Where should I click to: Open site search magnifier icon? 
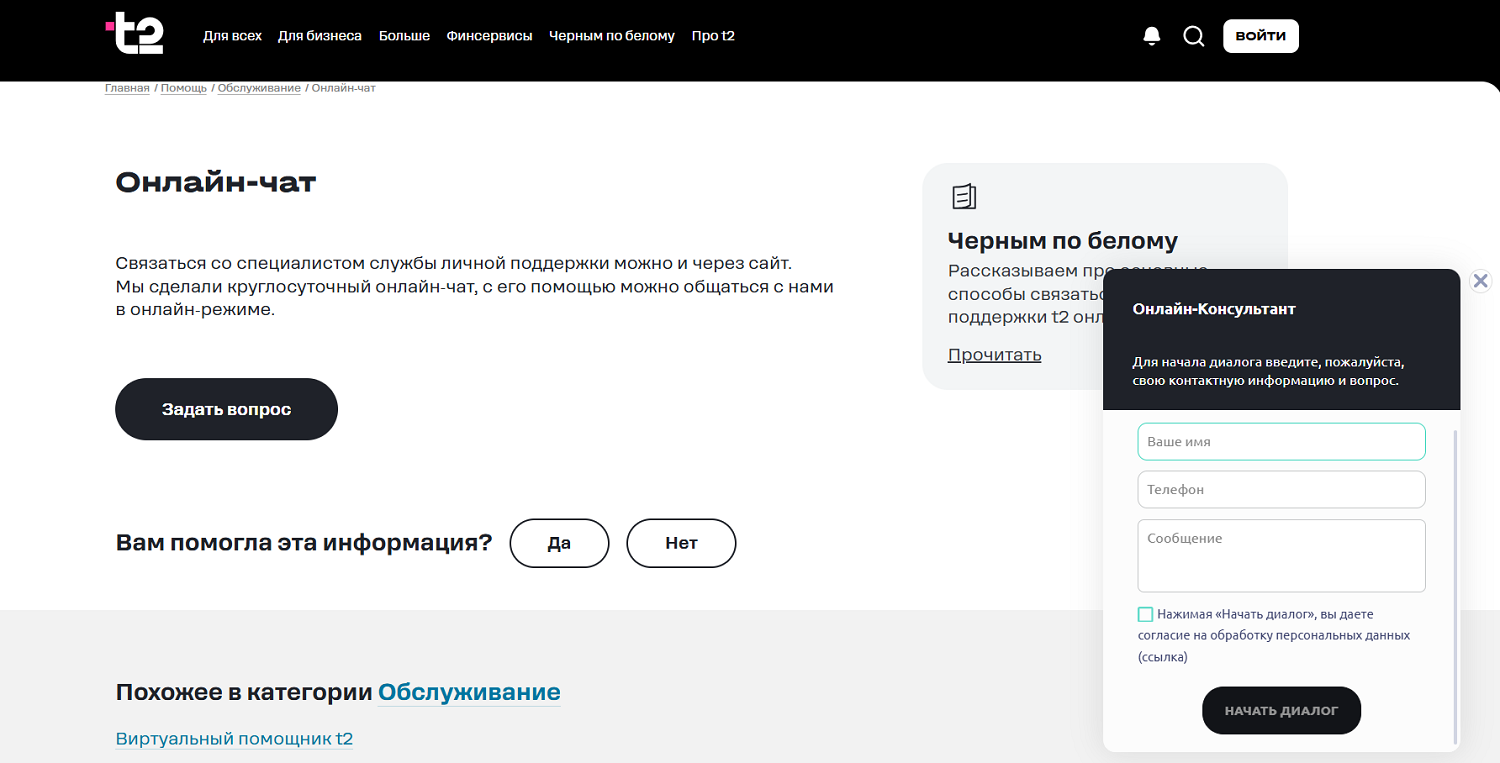(x=1194, y=36)
